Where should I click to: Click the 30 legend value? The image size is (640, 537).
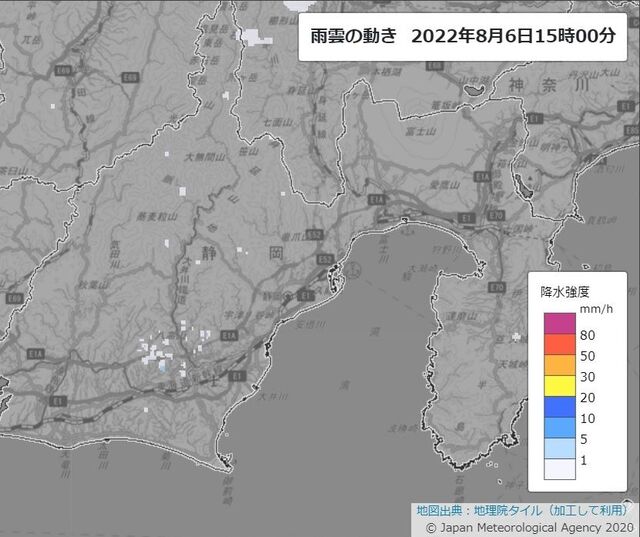(587, 377)
